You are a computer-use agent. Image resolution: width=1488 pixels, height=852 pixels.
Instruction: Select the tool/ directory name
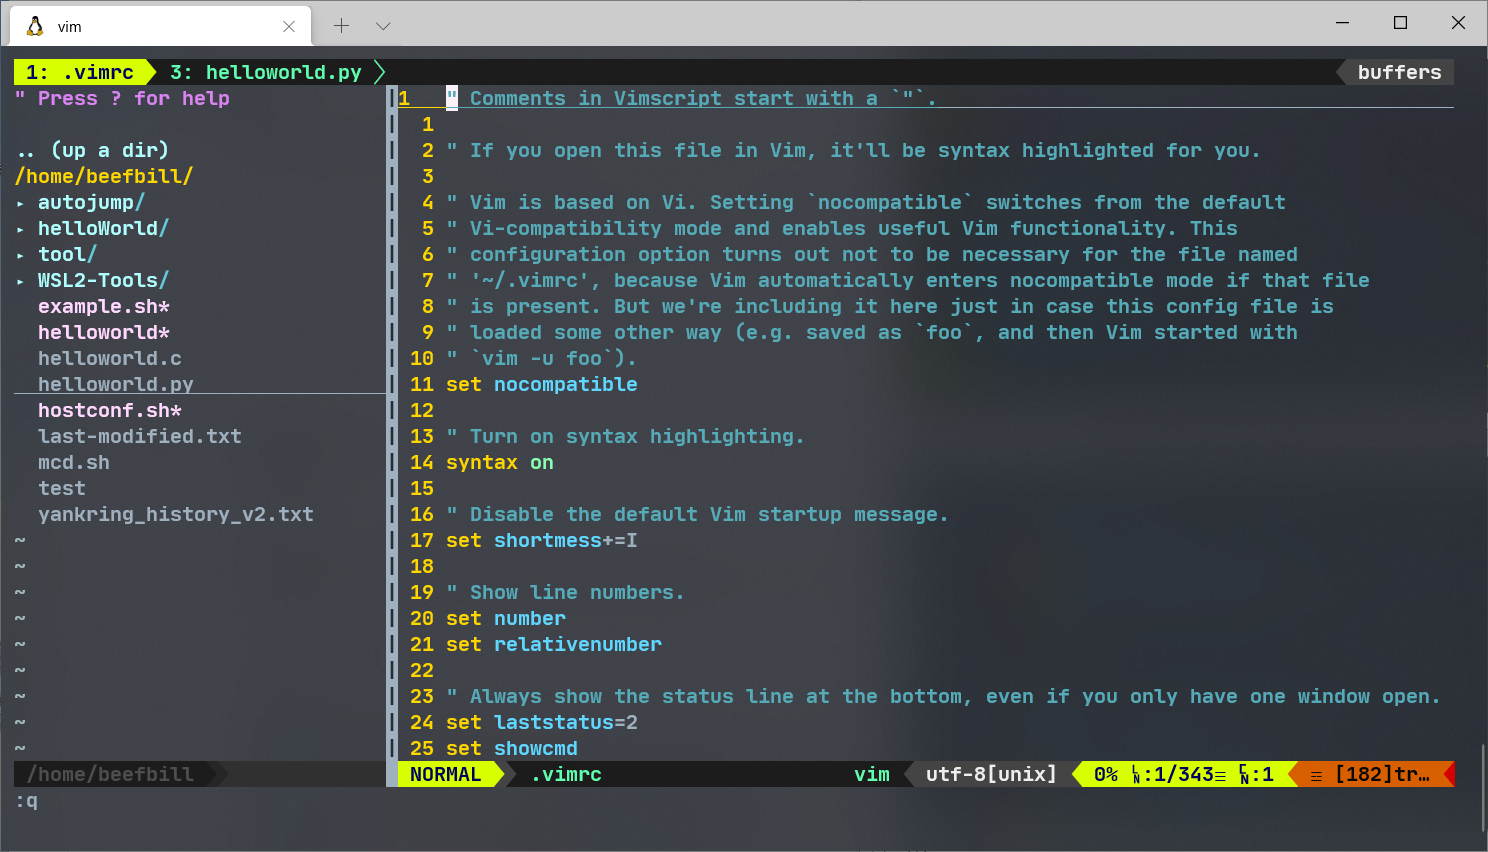click(x=67, y=254)
